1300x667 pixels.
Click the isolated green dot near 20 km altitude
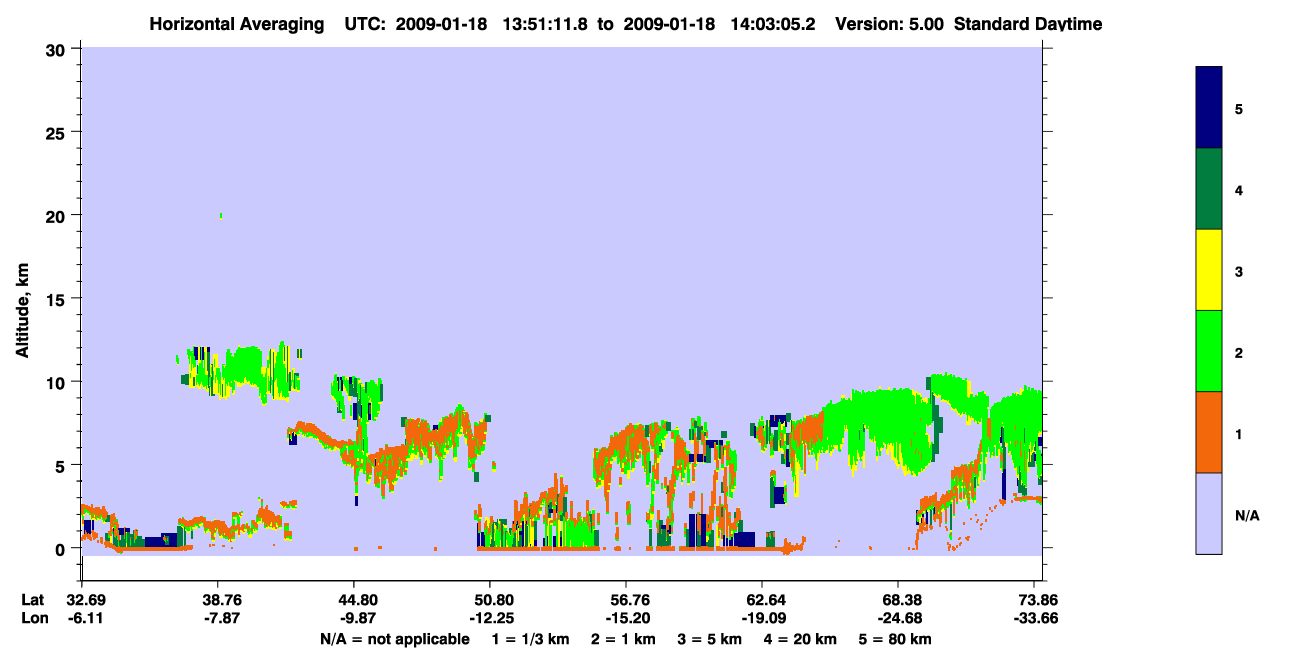coord(221,215)
